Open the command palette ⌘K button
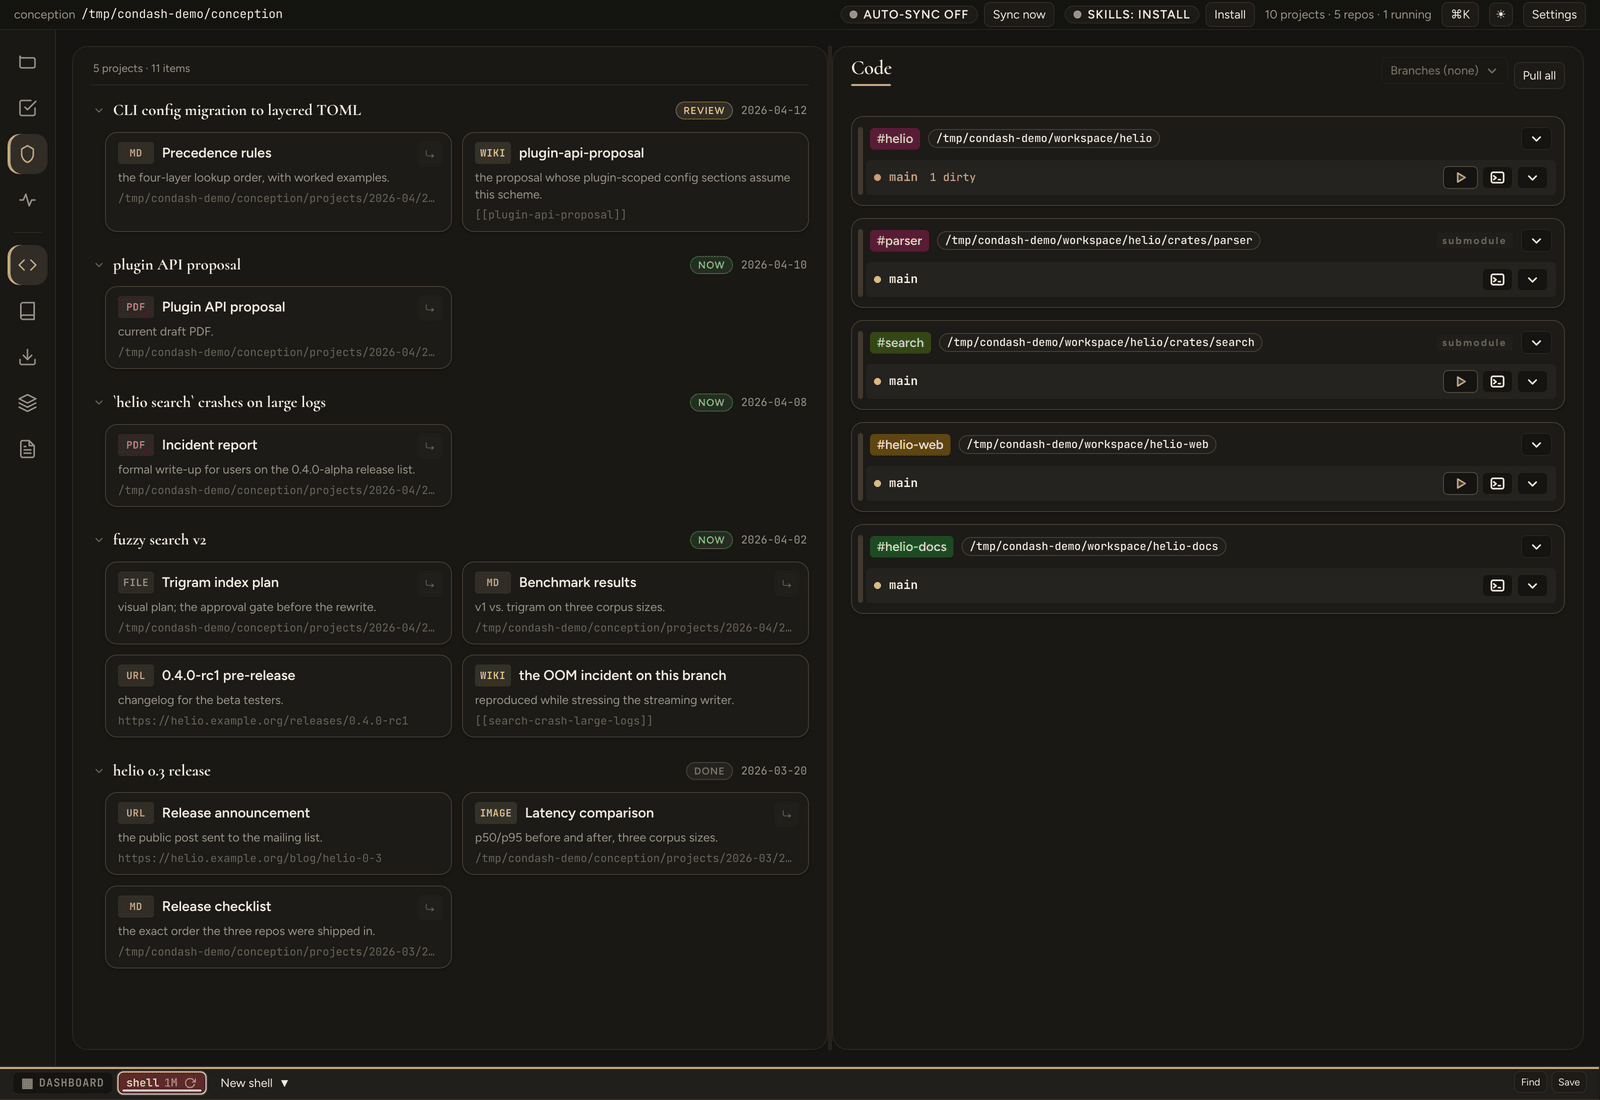Viewport: 1600px width, 1100px height. point(1460,14)
